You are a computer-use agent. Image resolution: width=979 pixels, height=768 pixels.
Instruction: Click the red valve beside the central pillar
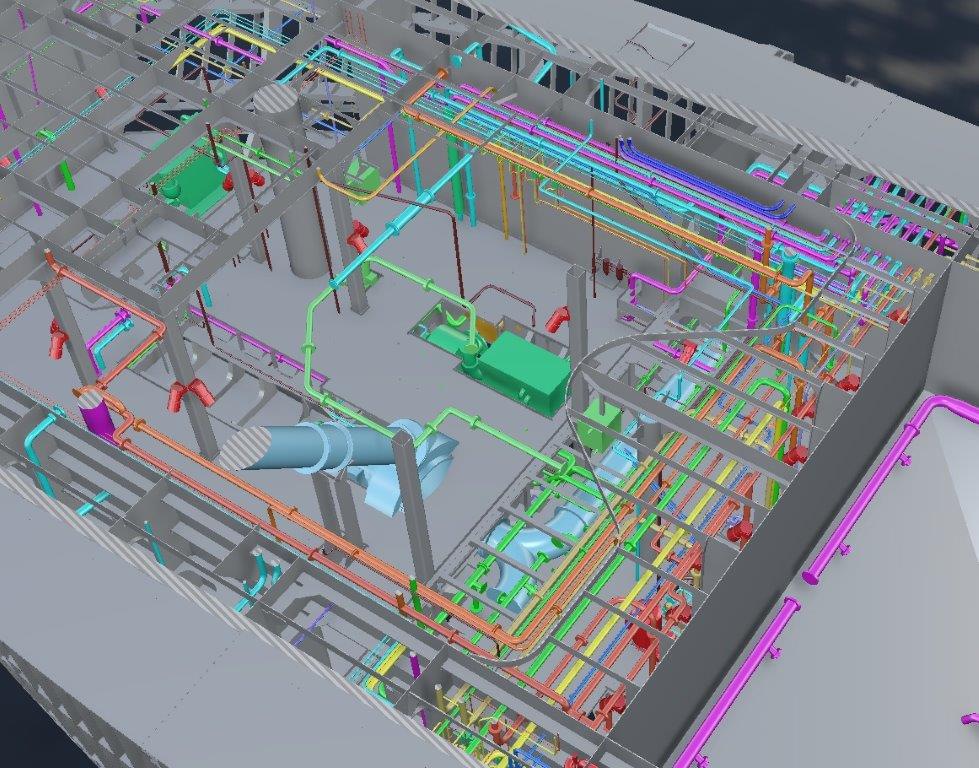coord(558,320)
